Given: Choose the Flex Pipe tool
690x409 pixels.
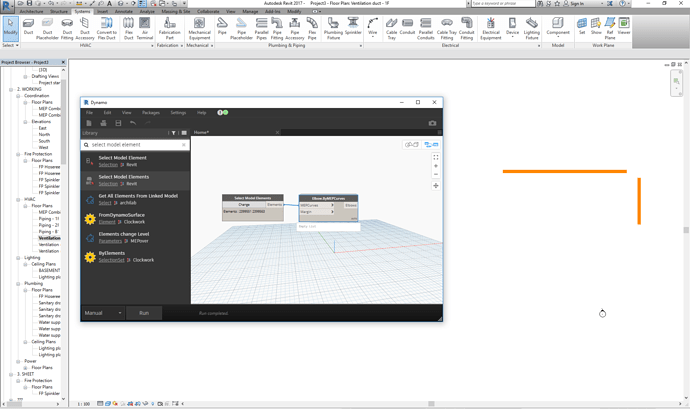Looking at the screenshot, I should (312, 29).
